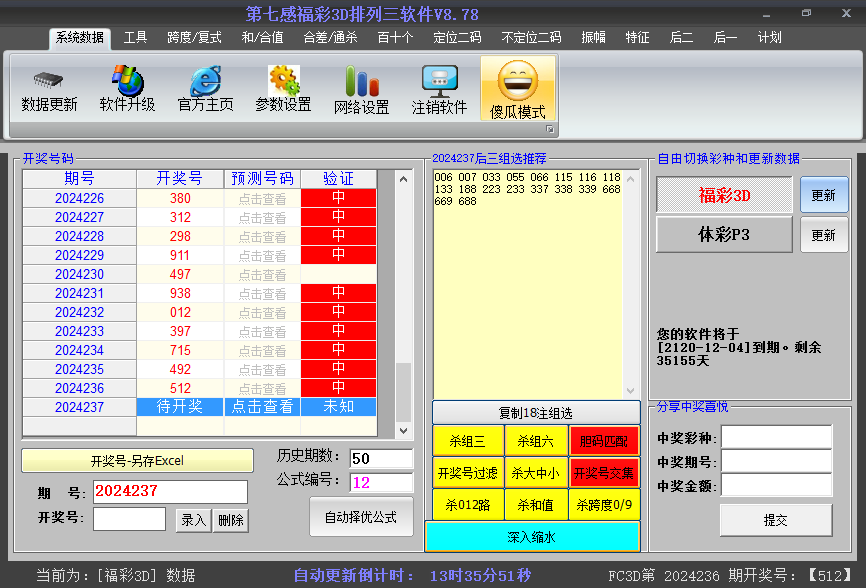Focus 公式编号 field showing 12
The width and height of the screenshot is (866, 588).
click(382, 483)
